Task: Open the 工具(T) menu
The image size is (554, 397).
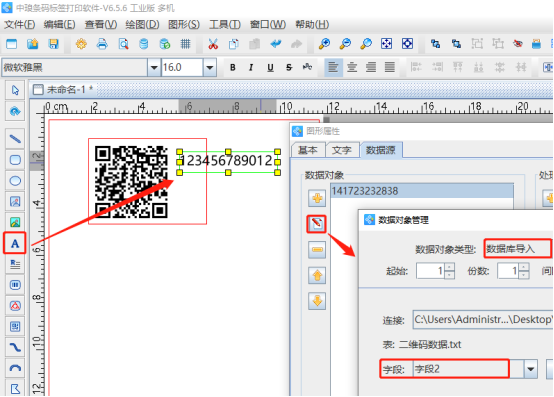Action: click(225, 24)
